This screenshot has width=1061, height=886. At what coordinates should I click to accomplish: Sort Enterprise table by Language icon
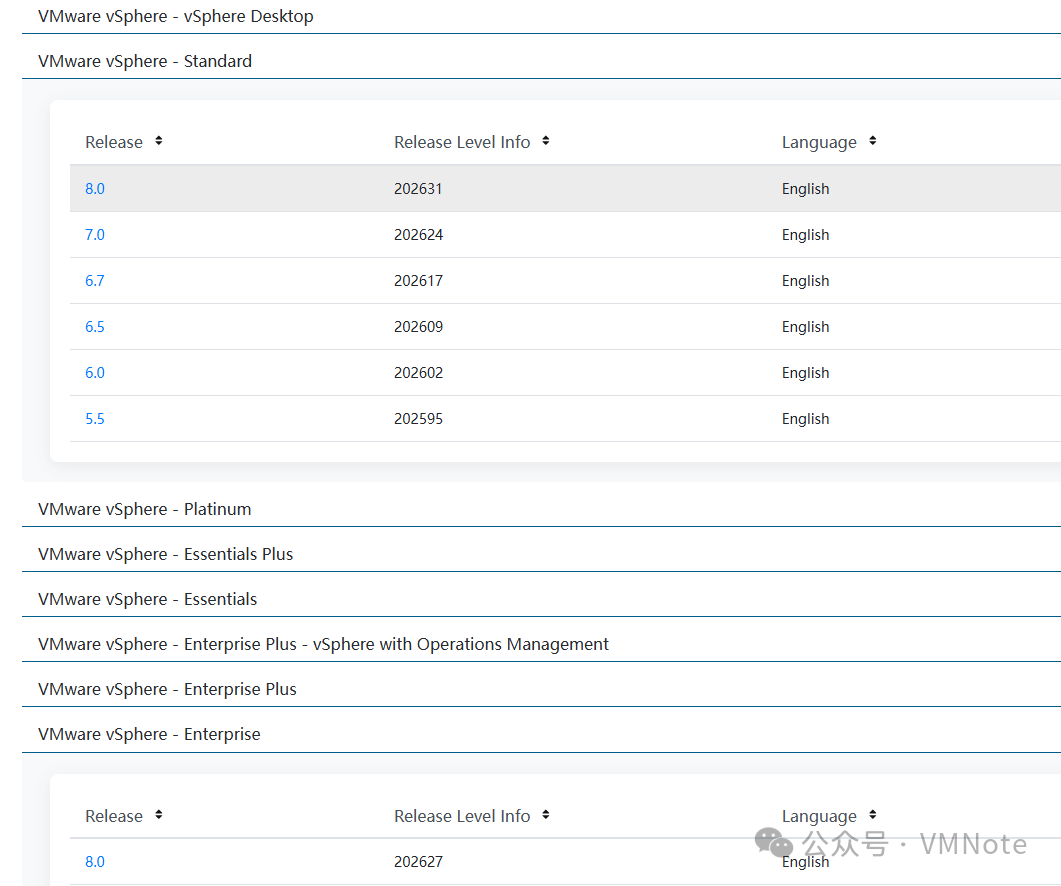872,814
